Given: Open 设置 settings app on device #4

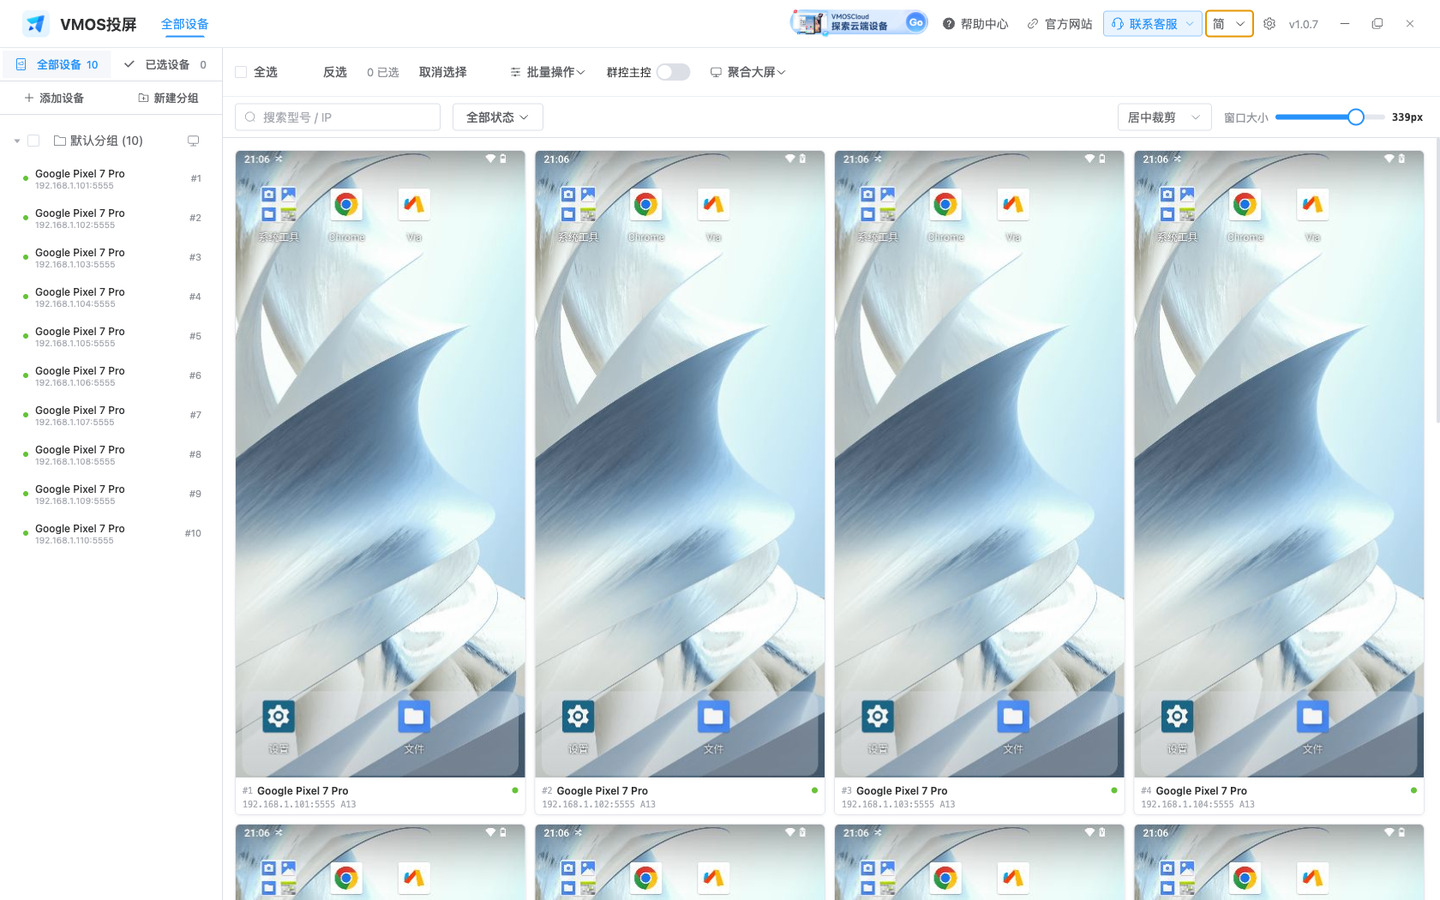Looking at the screenshot, I should (1177, 716).
